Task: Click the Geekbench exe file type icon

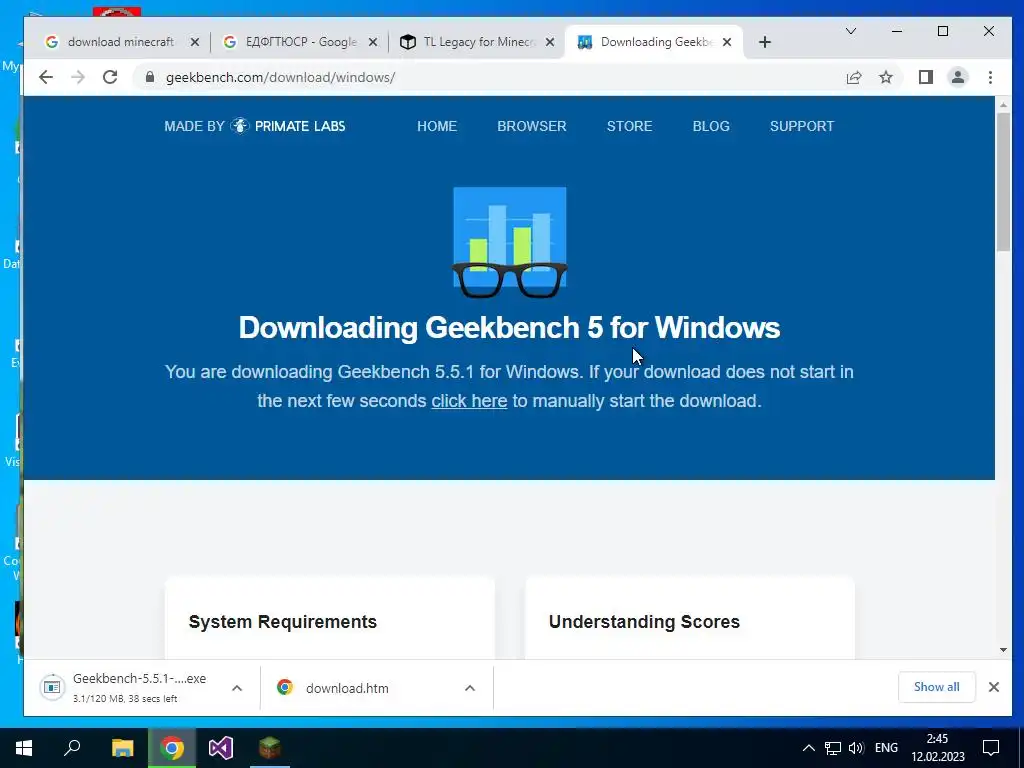Action: [52, 687]
